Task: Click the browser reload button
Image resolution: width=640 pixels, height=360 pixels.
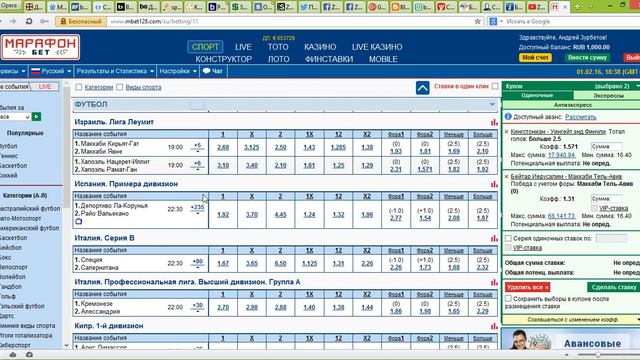Action: pyautogui.click(x=29, y=21)
